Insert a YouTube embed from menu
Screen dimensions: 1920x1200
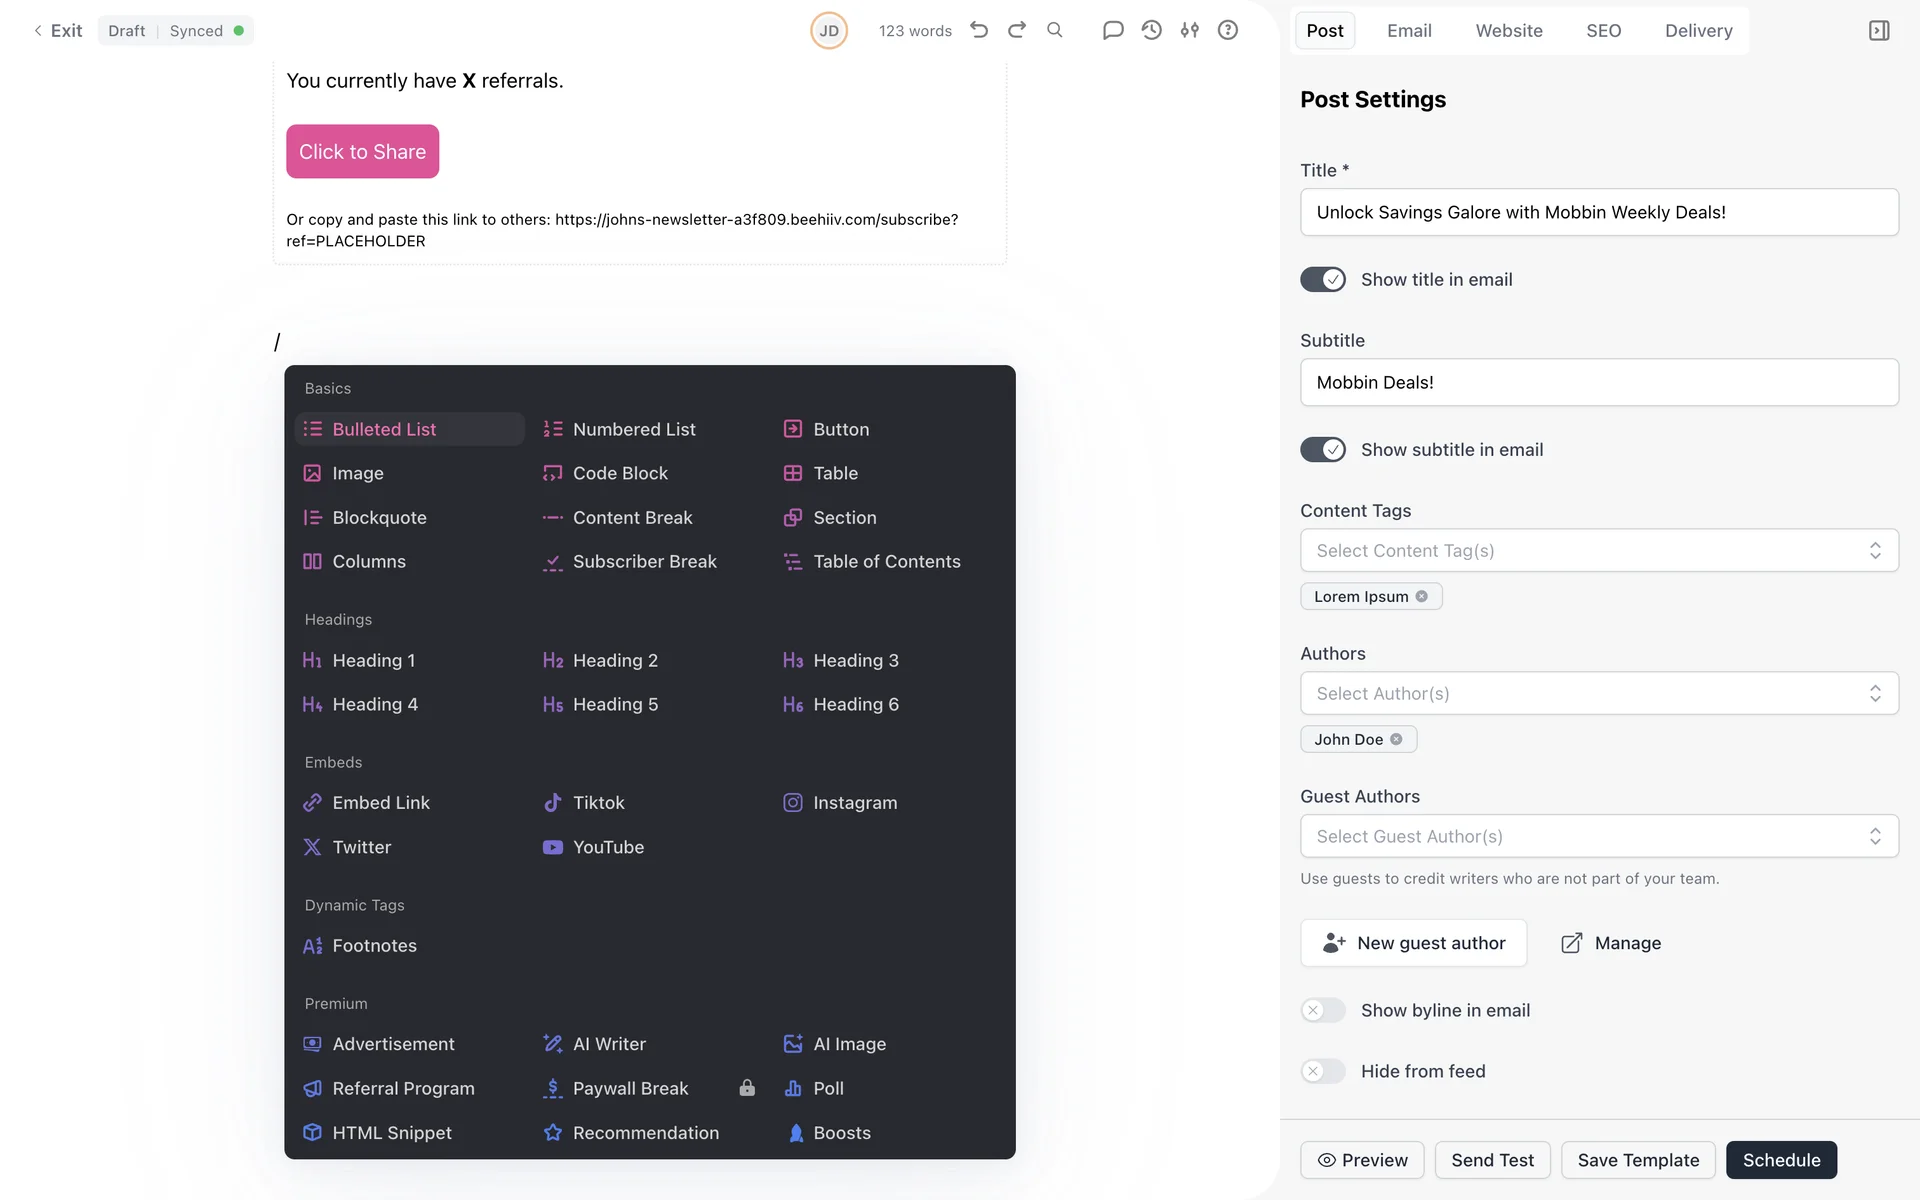point(607,847)
